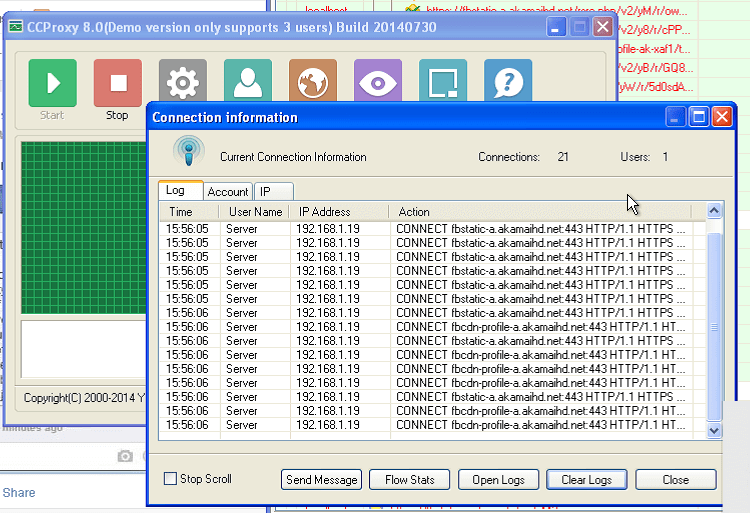Close the CCProxy main window with X
750x513 pixels.
coord(603,27)
